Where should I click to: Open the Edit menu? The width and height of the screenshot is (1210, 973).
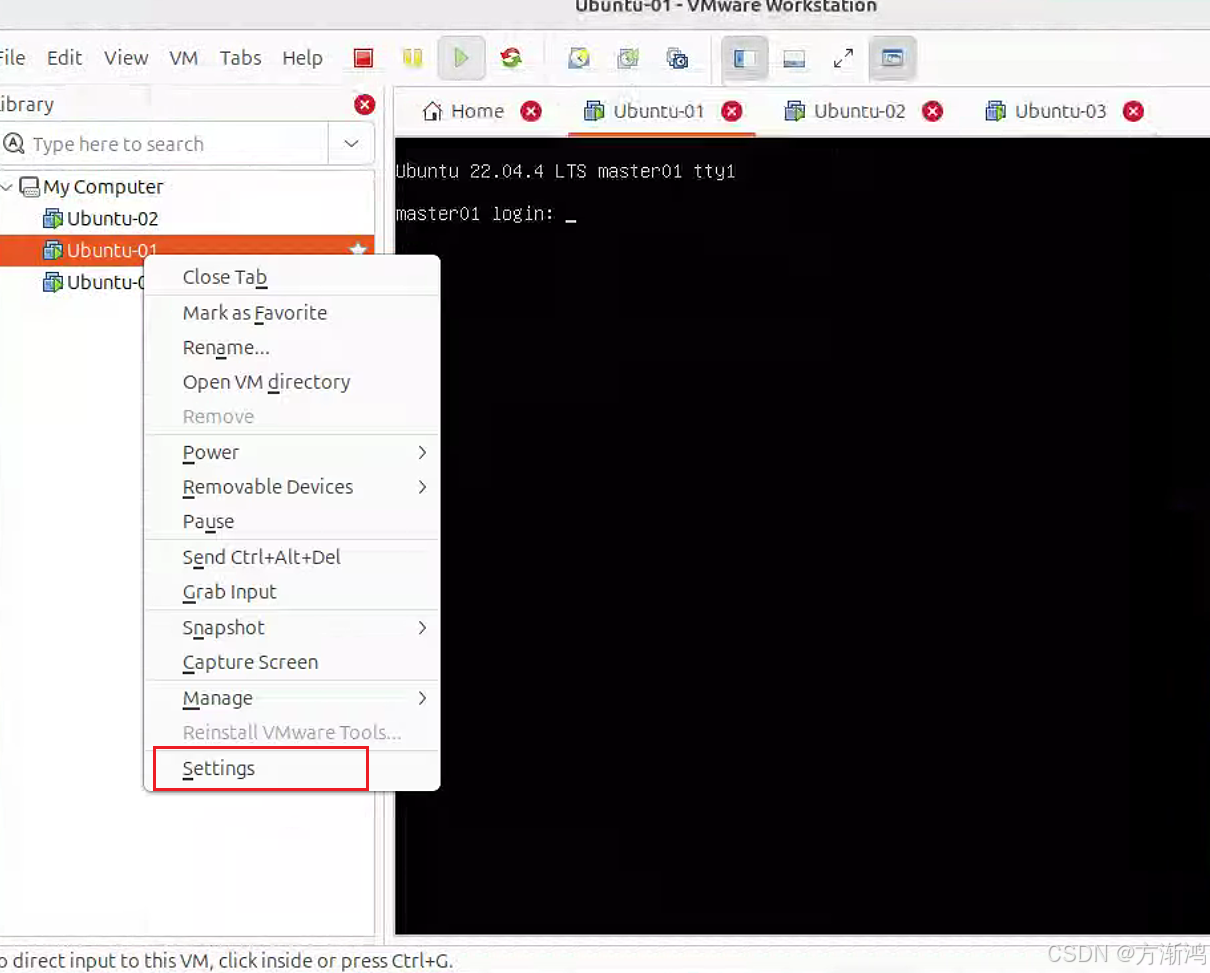tap(65, 58)
